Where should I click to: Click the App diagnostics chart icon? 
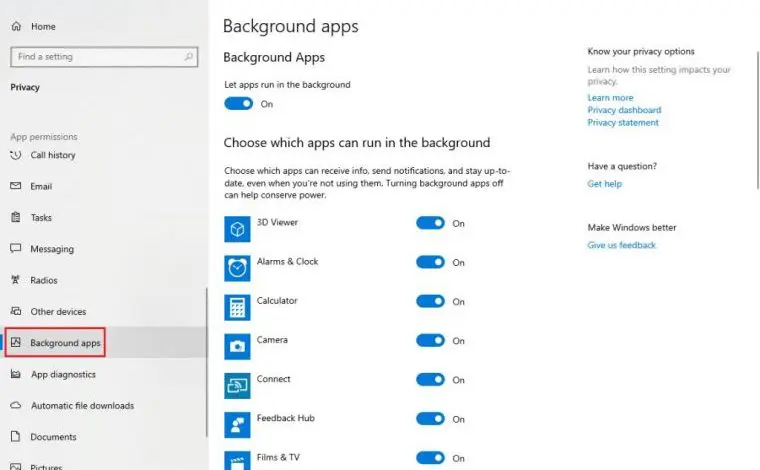[16, 374]
